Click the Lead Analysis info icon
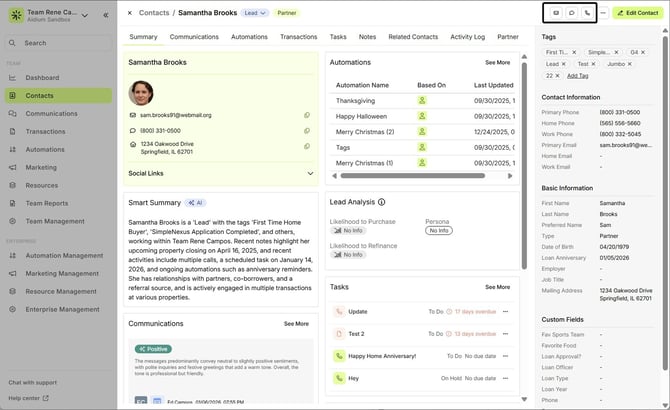670x410 pixels. tap(382, 201)
